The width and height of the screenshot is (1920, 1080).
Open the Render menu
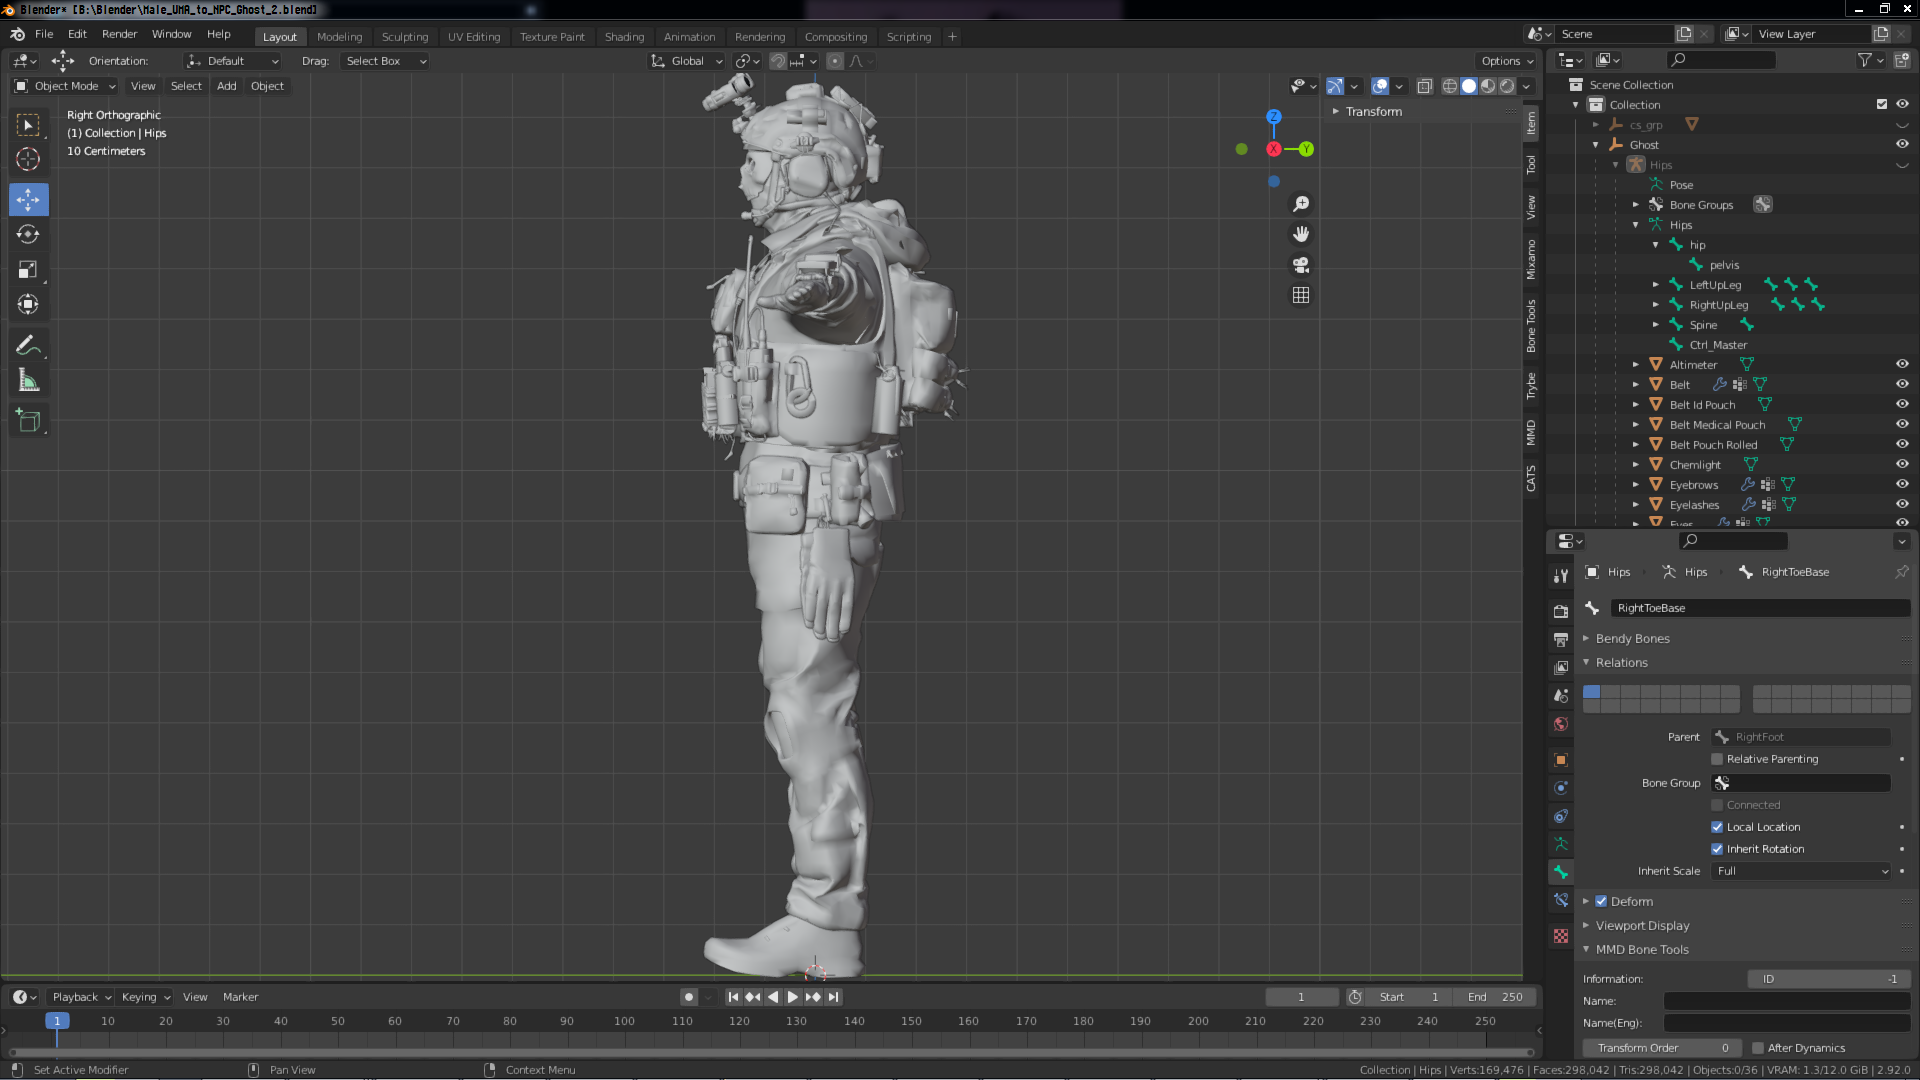tap(119, 34)
